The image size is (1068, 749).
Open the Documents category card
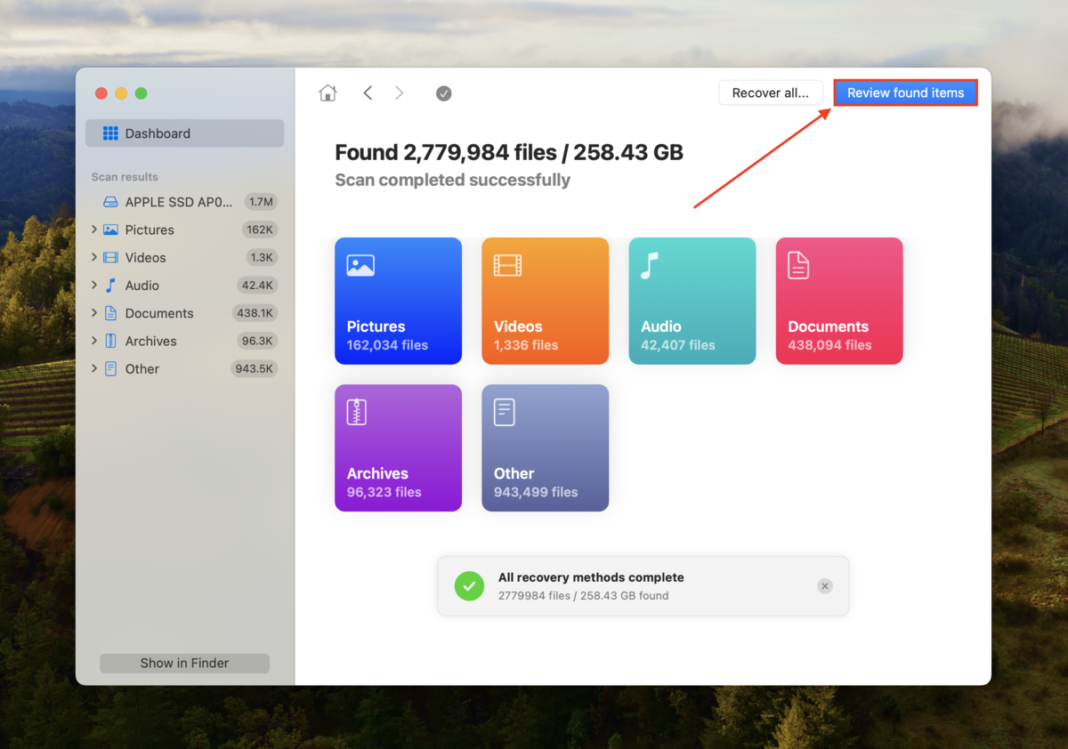pos(838,300)
